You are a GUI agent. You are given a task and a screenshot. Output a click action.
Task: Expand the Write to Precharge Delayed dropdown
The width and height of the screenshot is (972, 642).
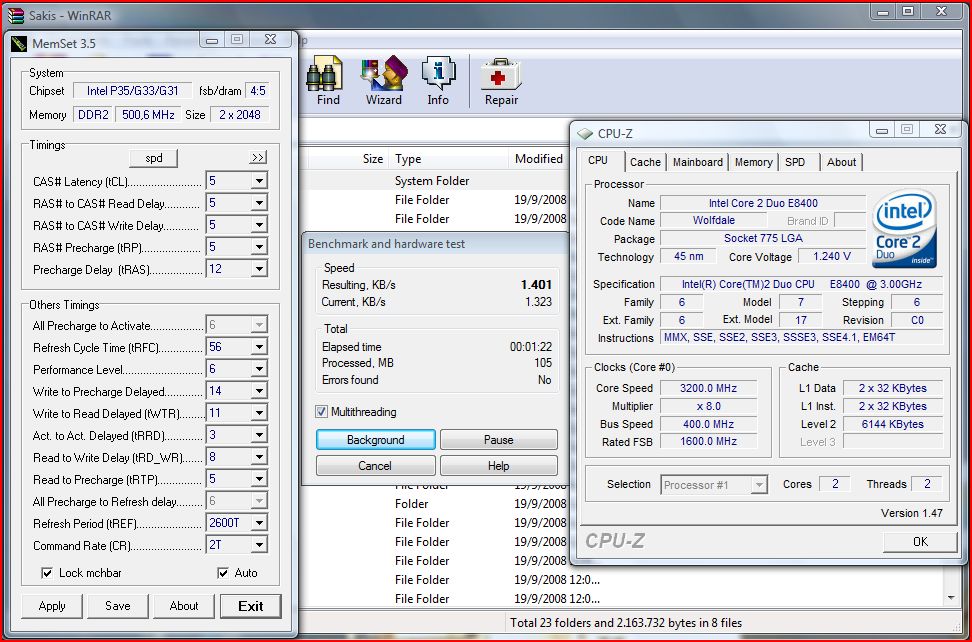coord(259,391)
